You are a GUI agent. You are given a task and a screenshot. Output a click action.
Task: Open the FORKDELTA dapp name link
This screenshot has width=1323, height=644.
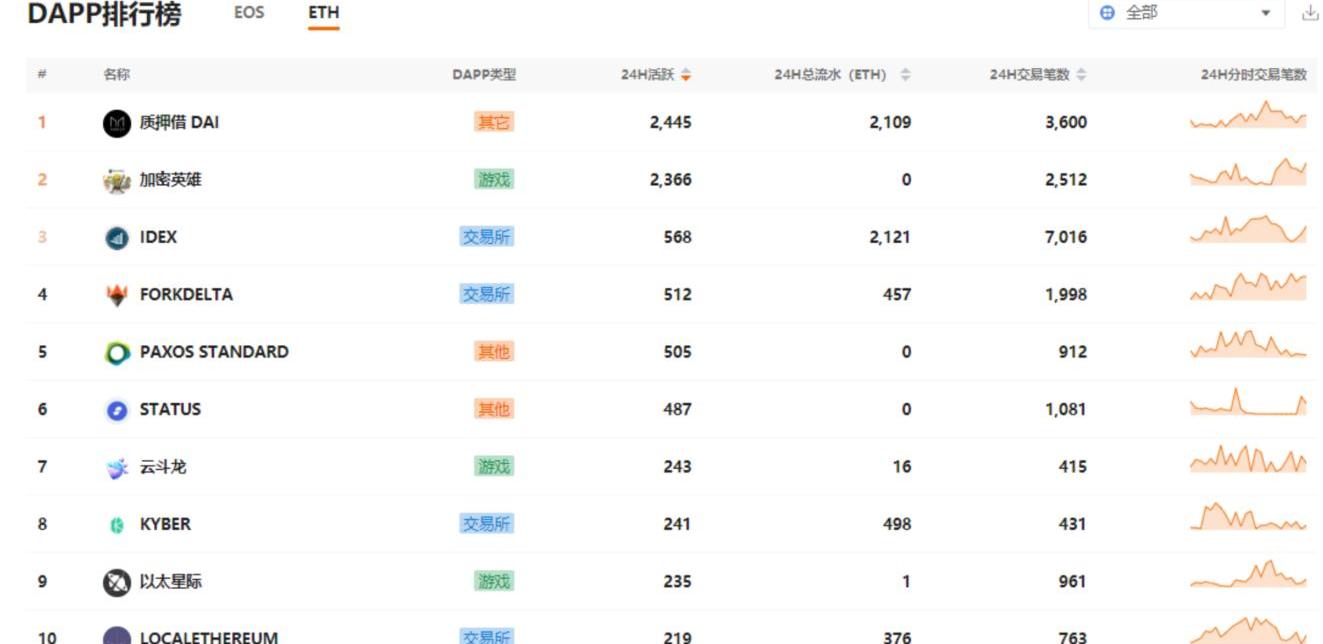tap(186, 294)
